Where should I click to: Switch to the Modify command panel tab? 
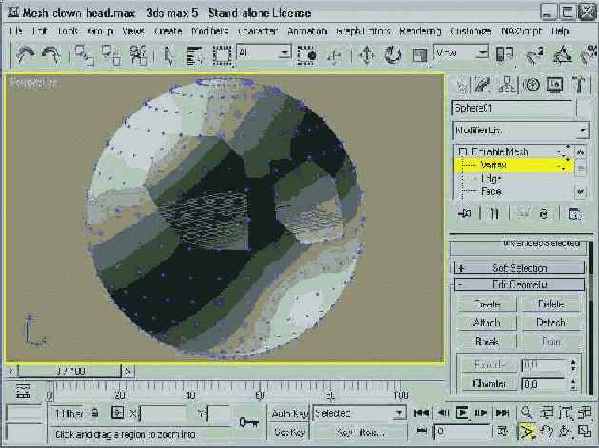482,85
